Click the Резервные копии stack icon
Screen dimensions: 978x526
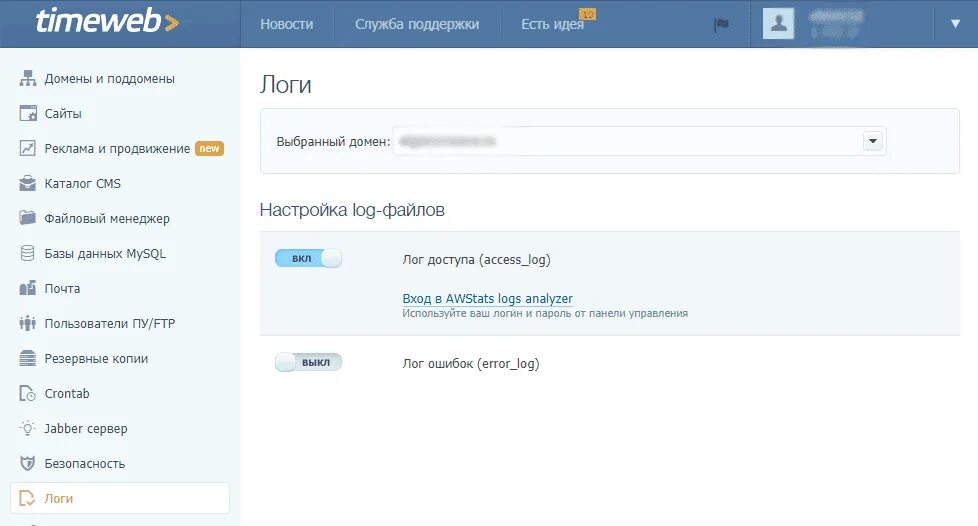[27, 358]
